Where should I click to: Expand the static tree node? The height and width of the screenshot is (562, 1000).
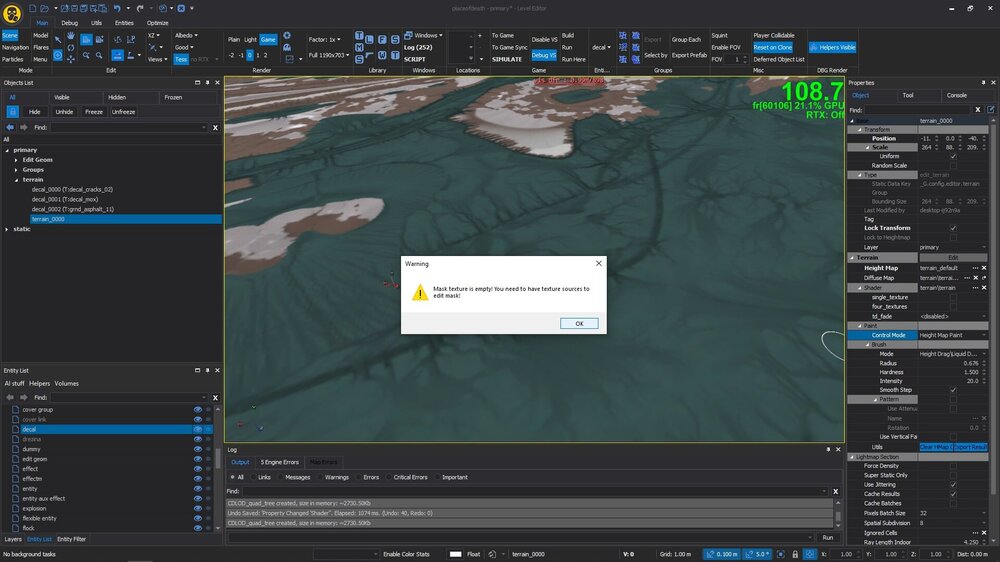point(6,229)
